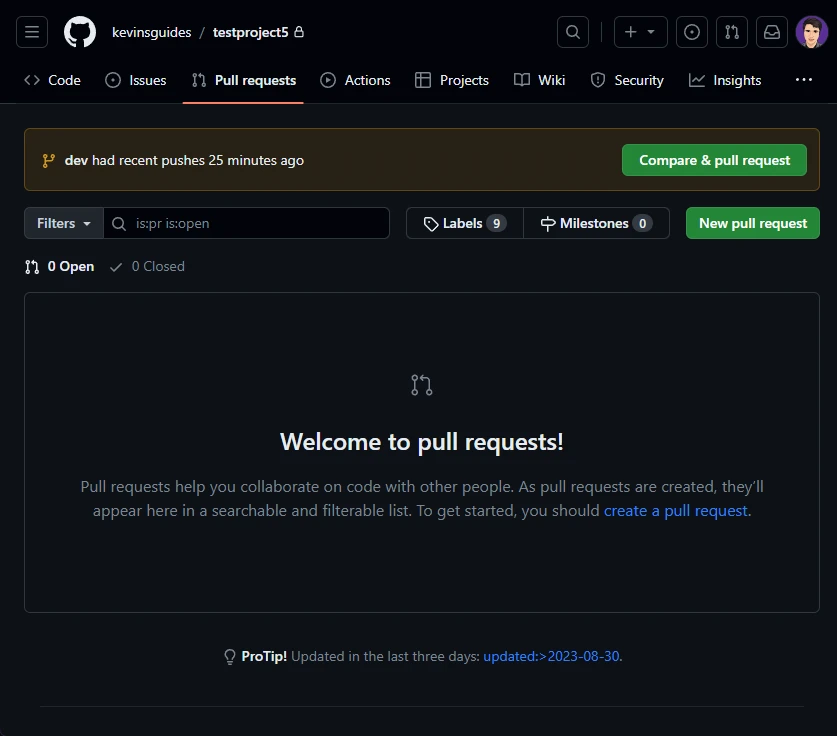The width and height of the screenshot is (837, 736).
Task: Open the Labels list button
Action: point(464,223)
